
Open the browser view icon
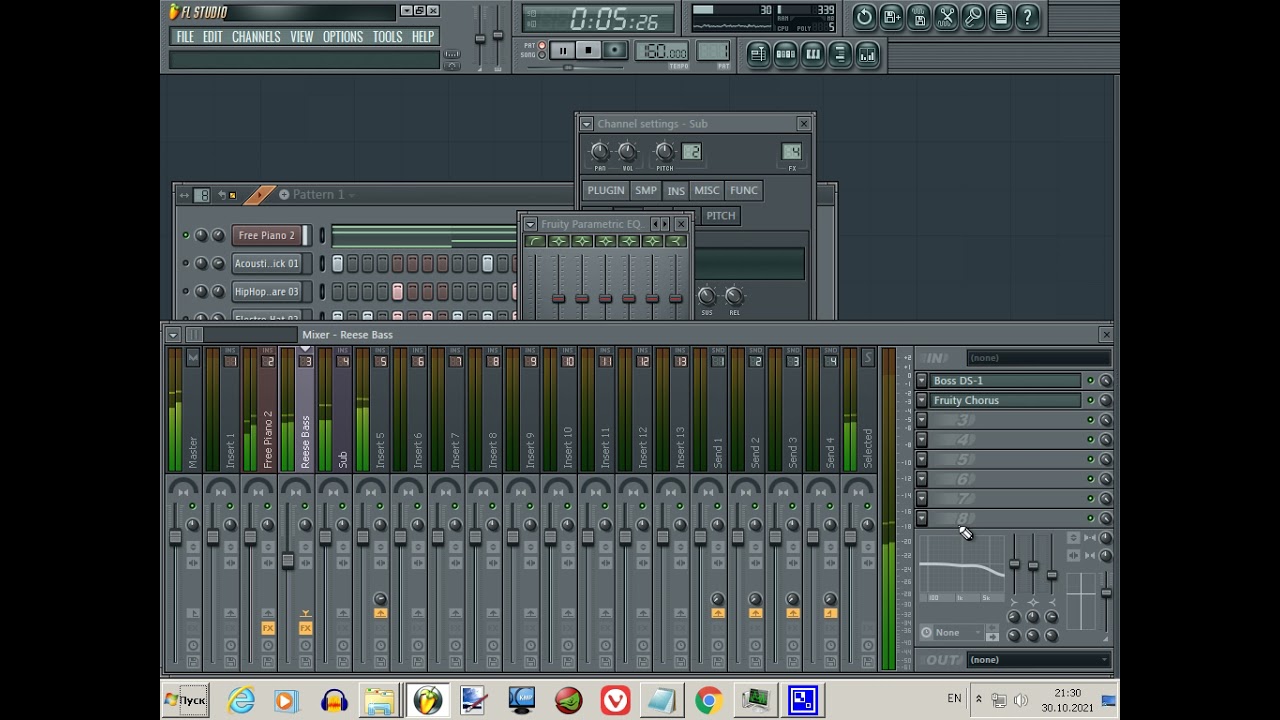click(839, 54)
